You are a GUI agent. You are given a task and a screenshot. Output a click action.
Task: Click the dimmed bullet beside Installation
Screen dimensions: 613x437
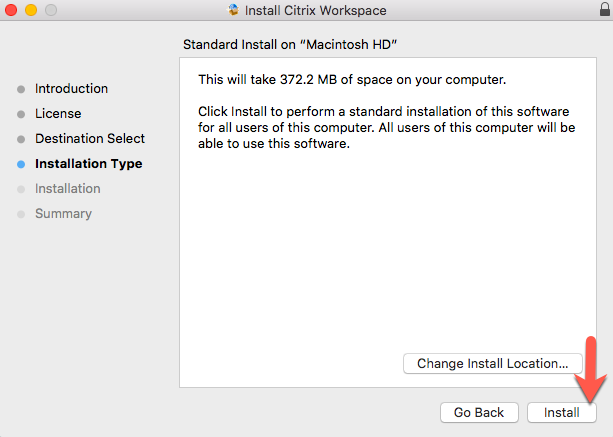21,189
